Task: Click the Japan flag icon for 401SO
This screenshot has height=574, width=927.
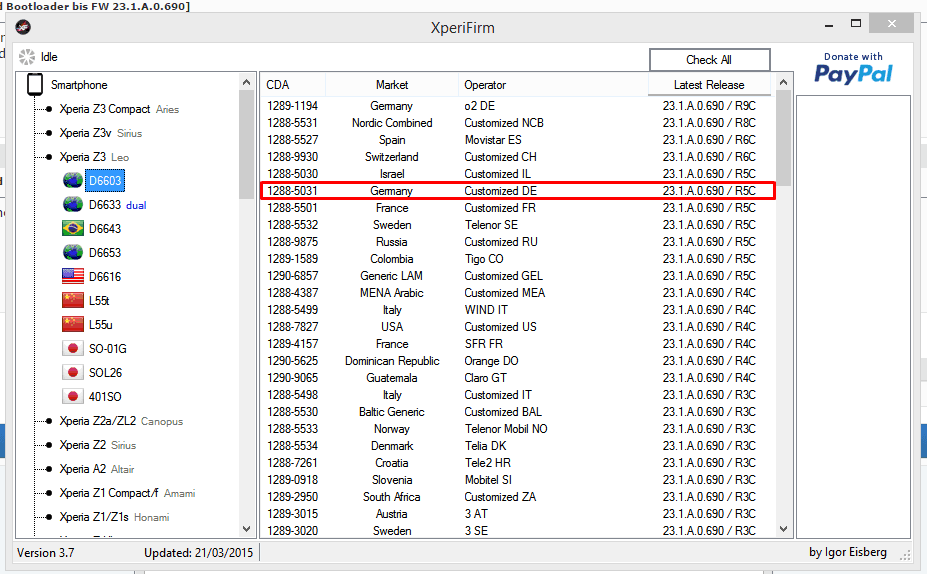Action: pyautogui.click(x=73, y=396)
